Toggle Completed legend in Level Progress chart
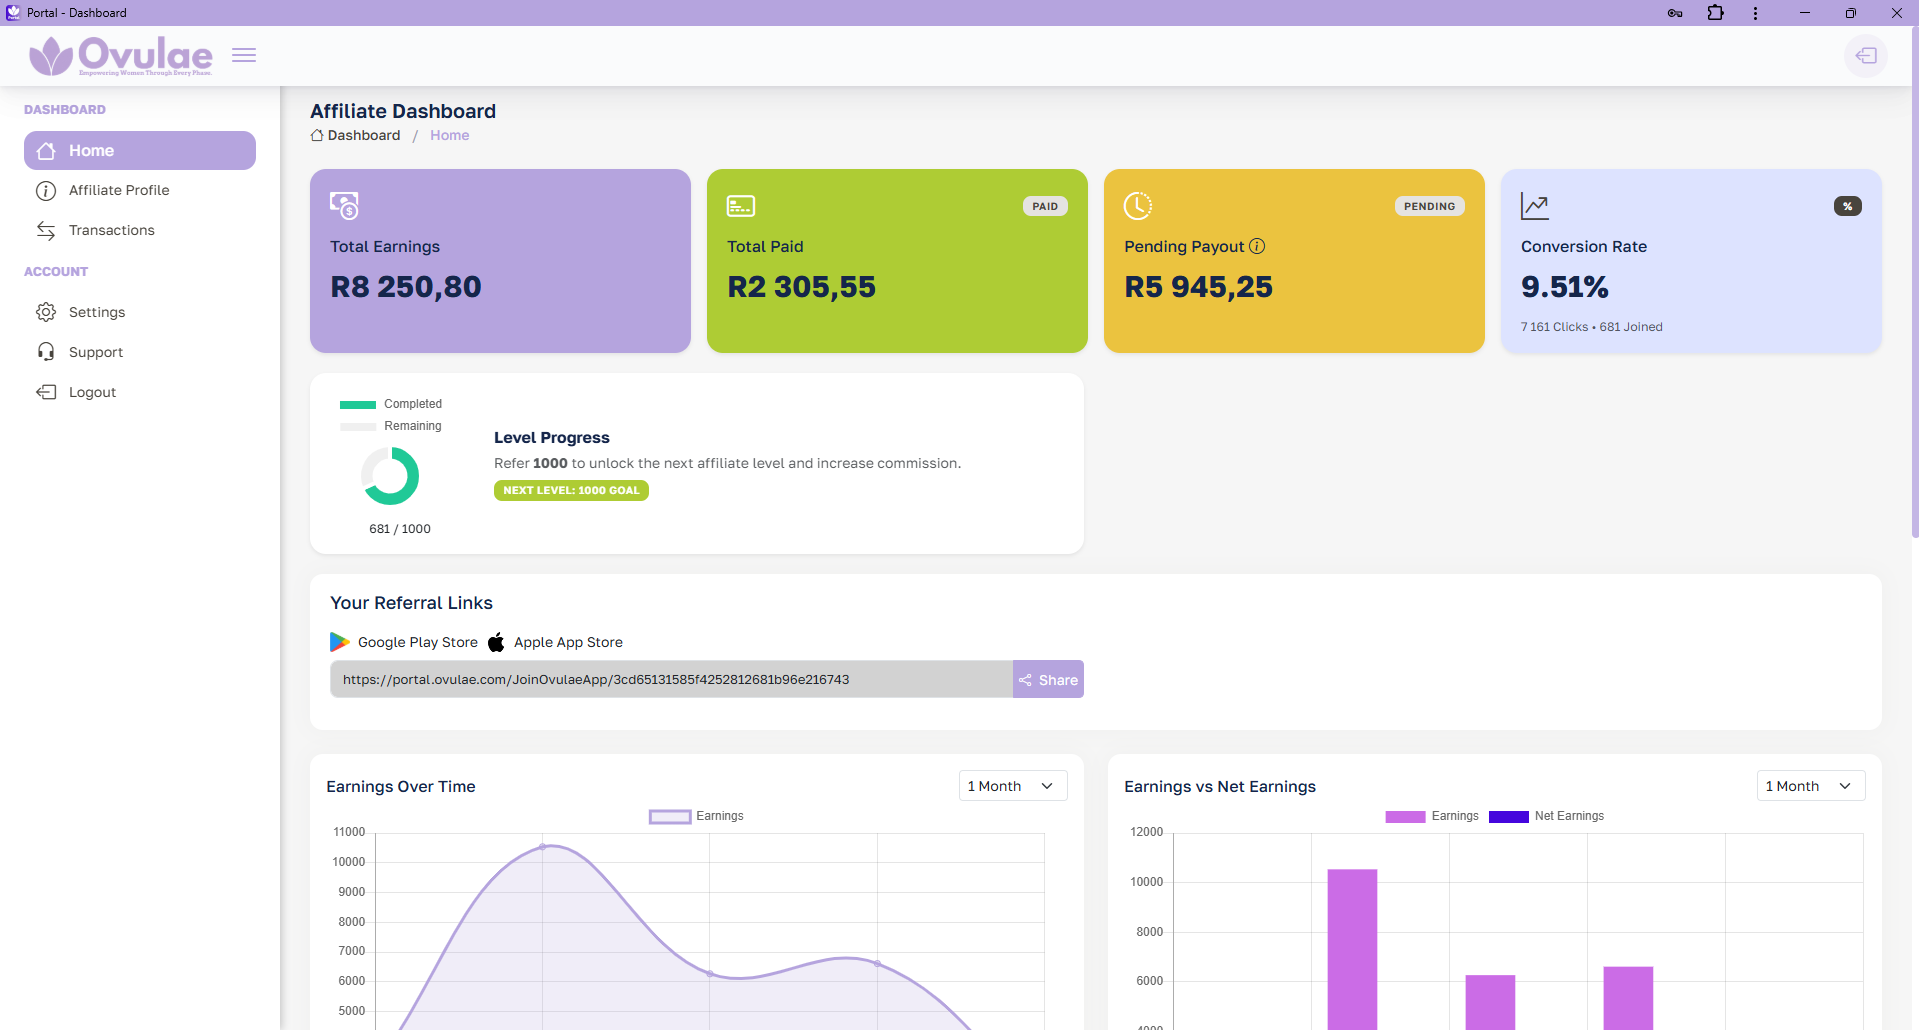The height and width of the screenshot is (1030, 1919). coord(391,404)
